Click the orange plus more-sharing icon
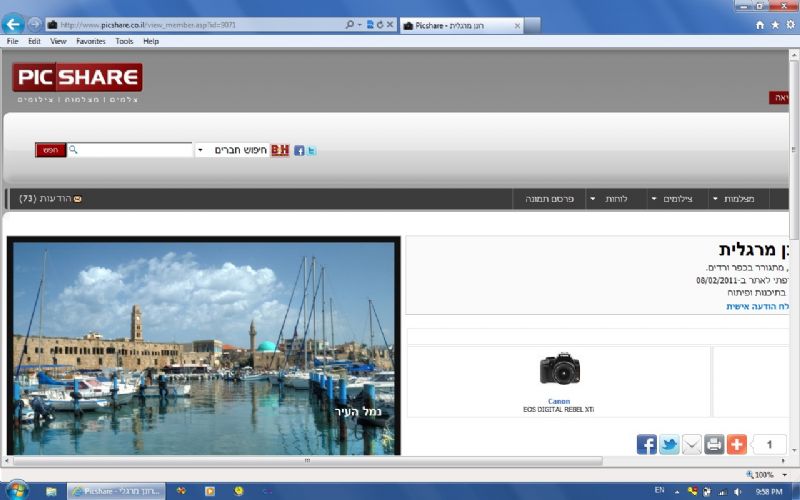 click(736, 445)
